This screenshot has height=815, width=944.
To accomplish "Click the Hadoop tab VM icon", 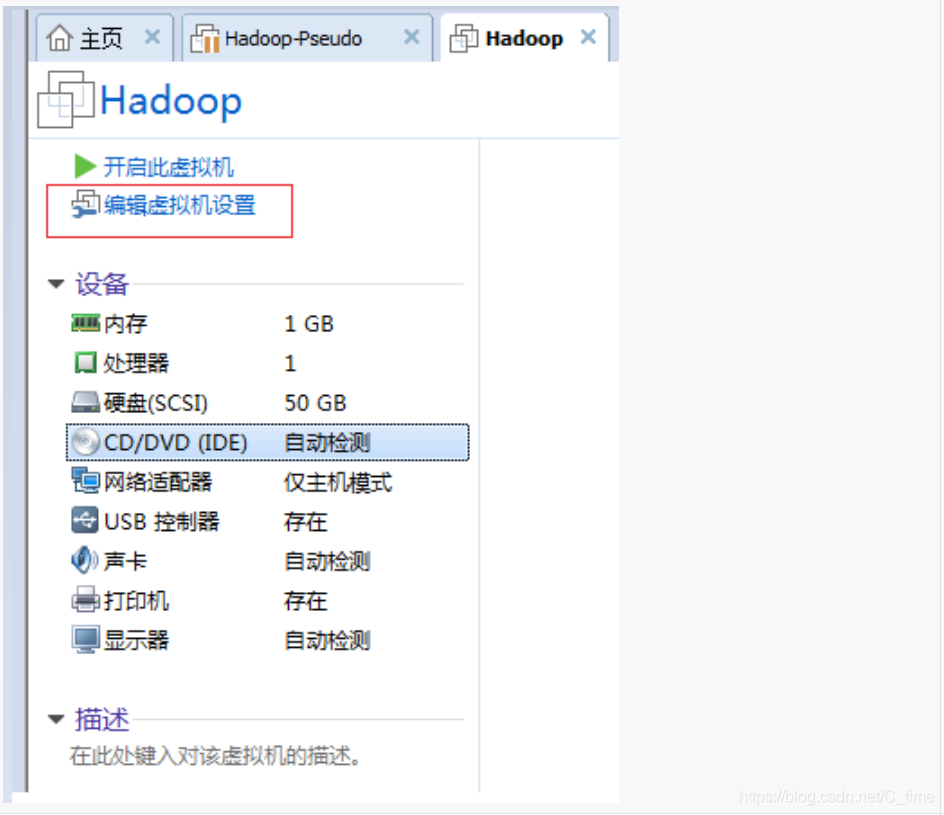I will coord(464,39).
